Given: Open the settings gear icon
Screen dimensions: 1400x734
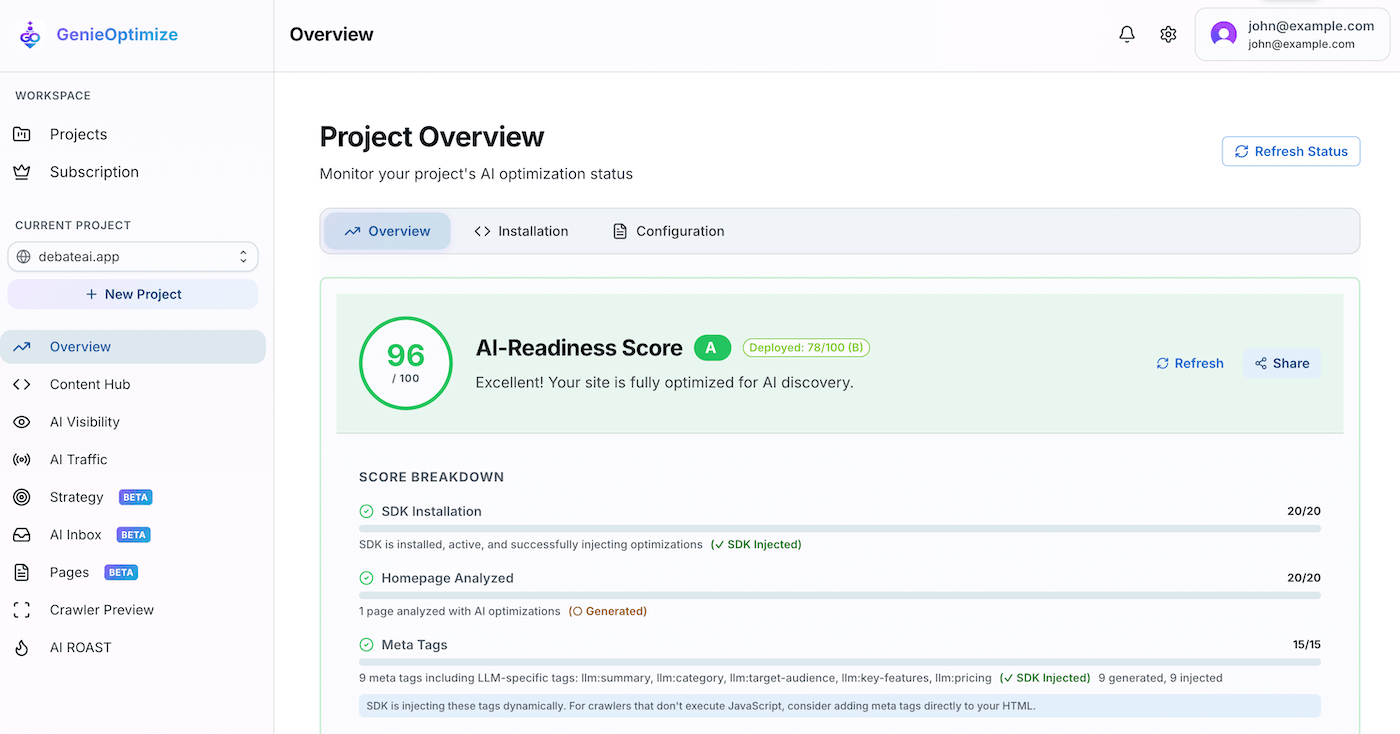Looking at the screenshot, I should [x=1168, y=33].
